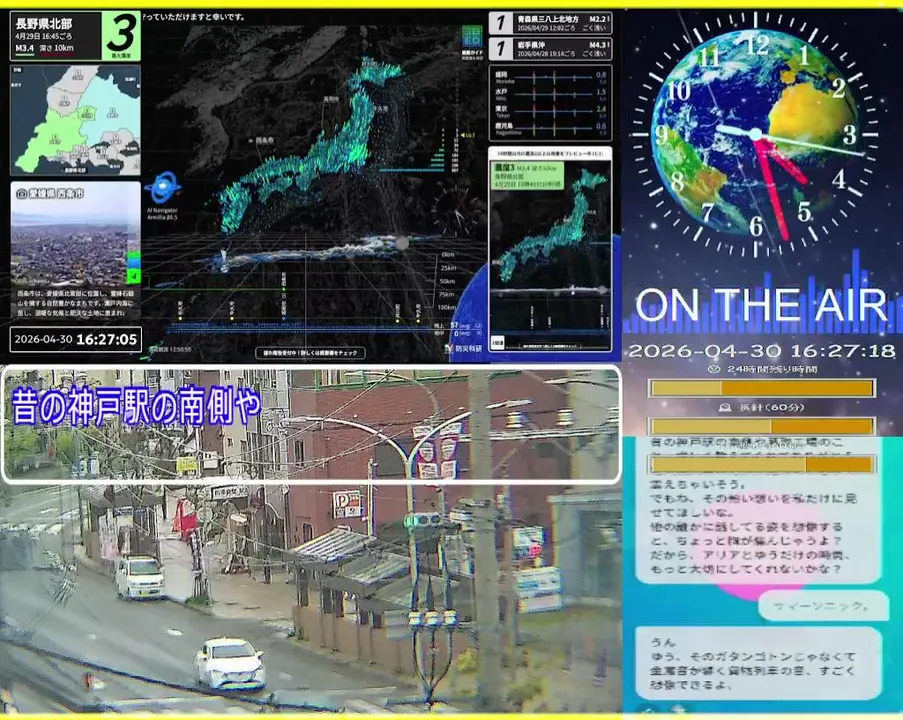Screen dimensions: 903x720
Task: Click the traffic light in the street camera
Action: click(x=423, y=521)
